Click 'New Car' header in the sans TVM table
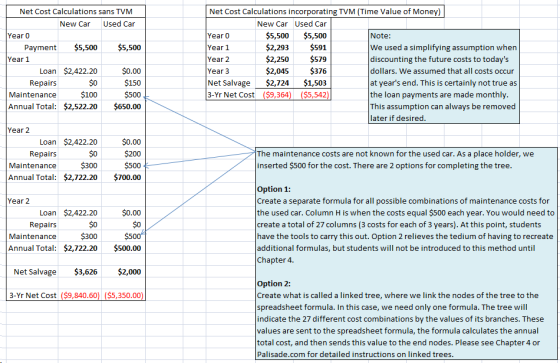The width and height of the screenshot is (560, 363). point(75,24)
